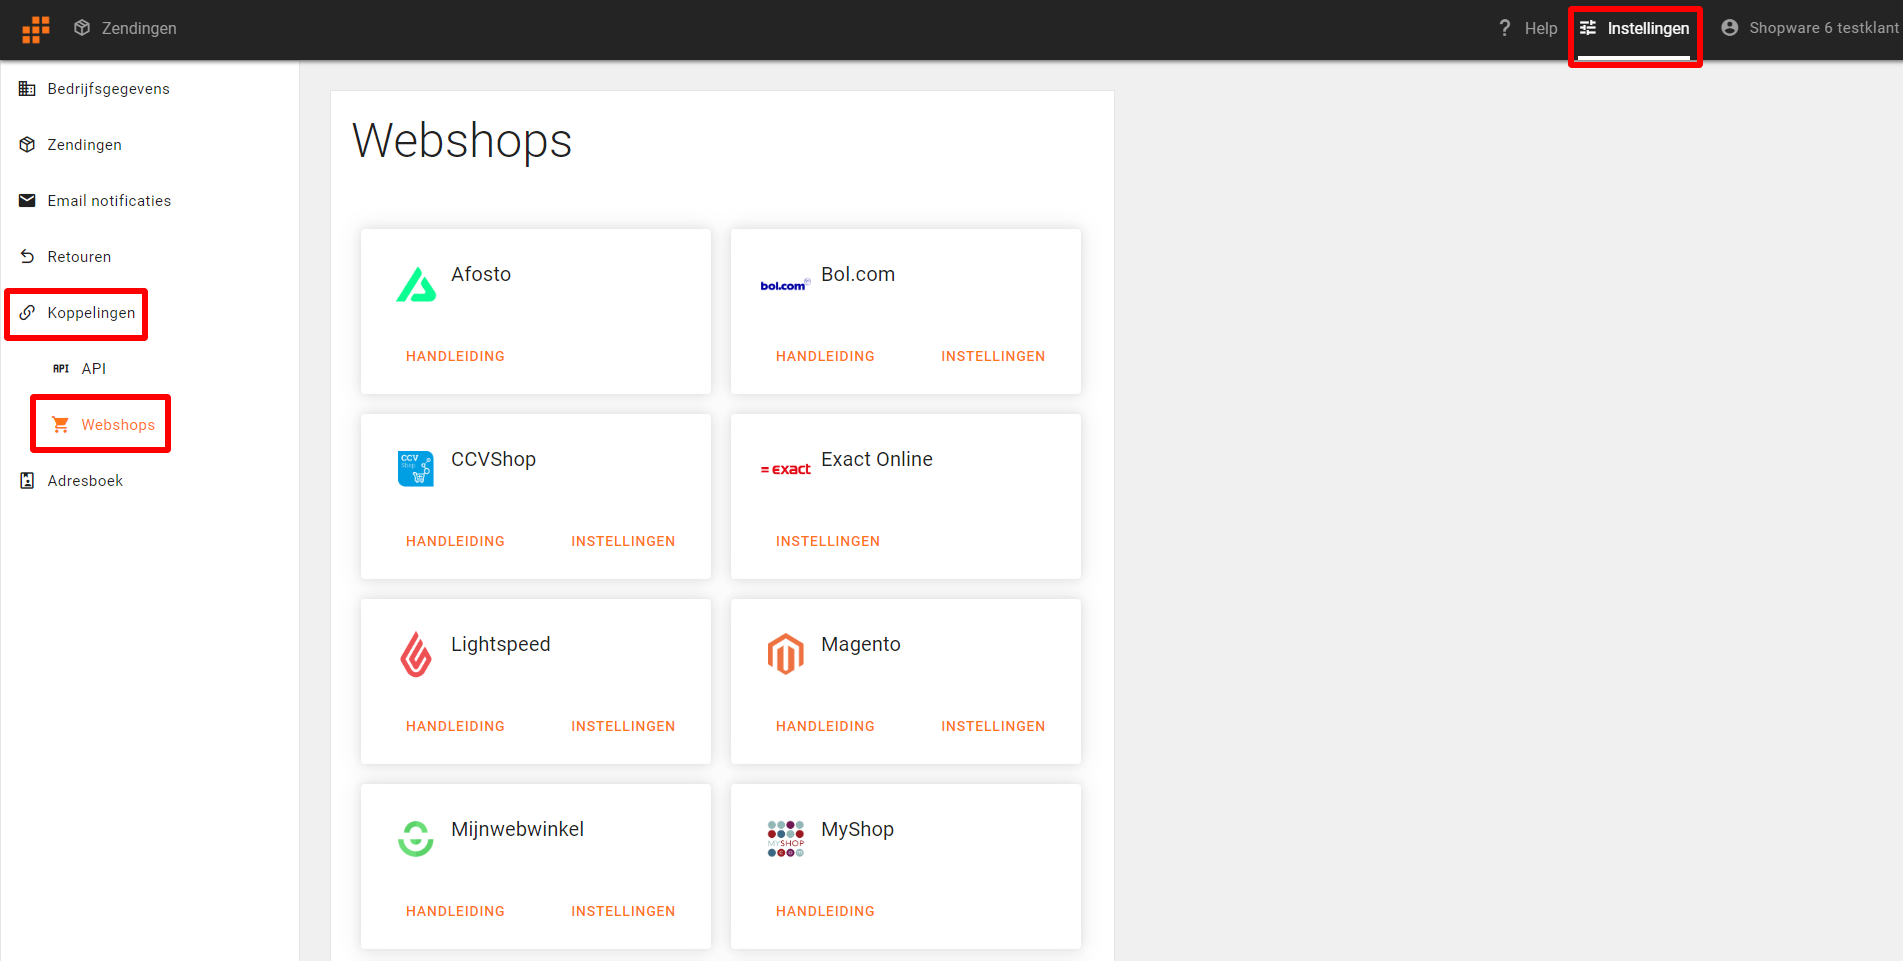
Task: Open Exact Online instellingen
Action: click(828, 541)
